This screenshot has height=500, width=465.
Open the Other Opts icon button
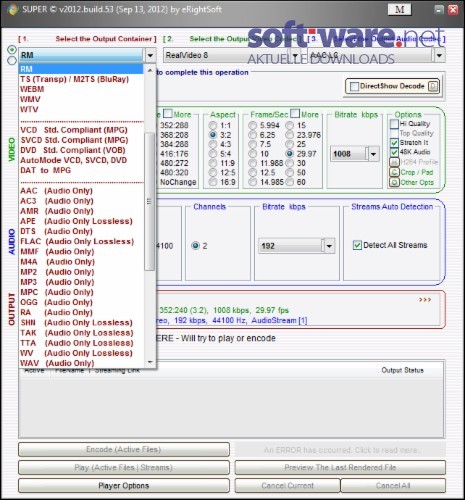[394, 182]
